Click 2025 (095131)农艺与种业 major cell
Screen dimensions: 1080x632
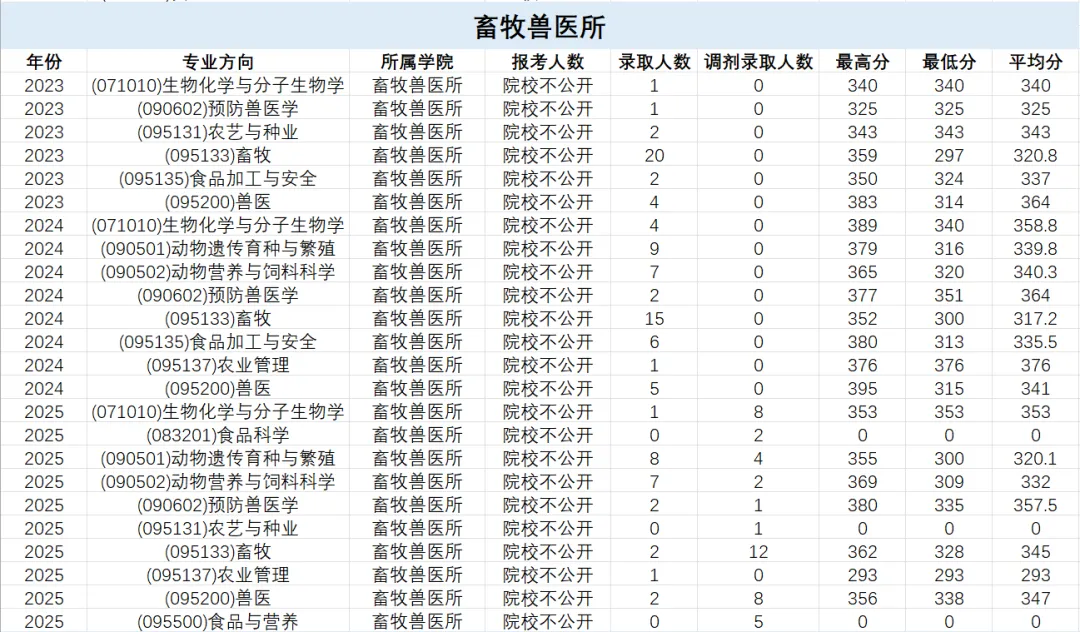[218, 529]
